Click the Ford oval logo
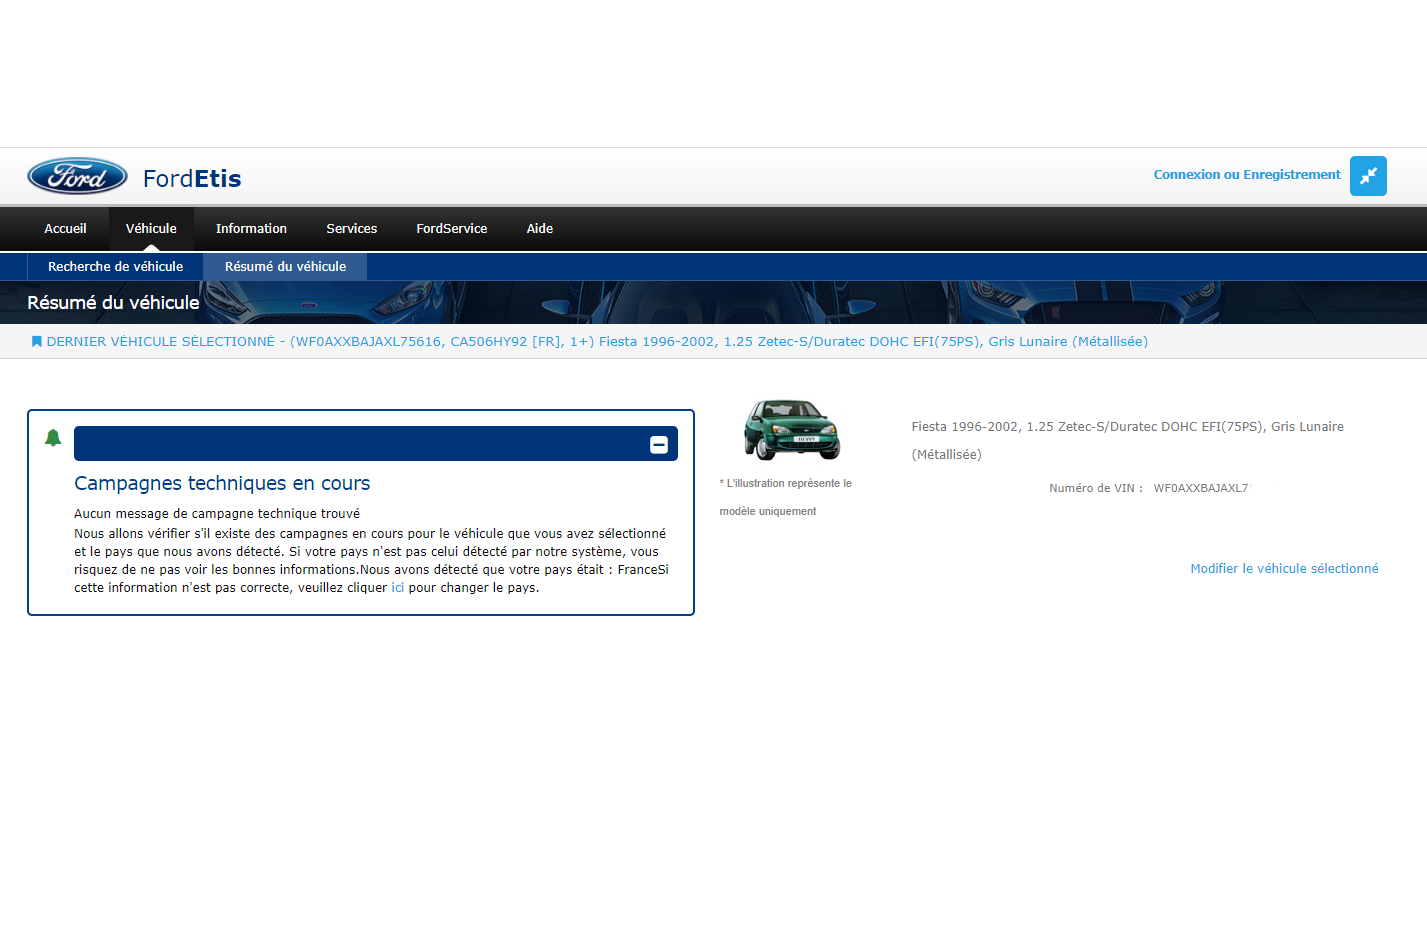The image size is (1427, 951). 77,177
